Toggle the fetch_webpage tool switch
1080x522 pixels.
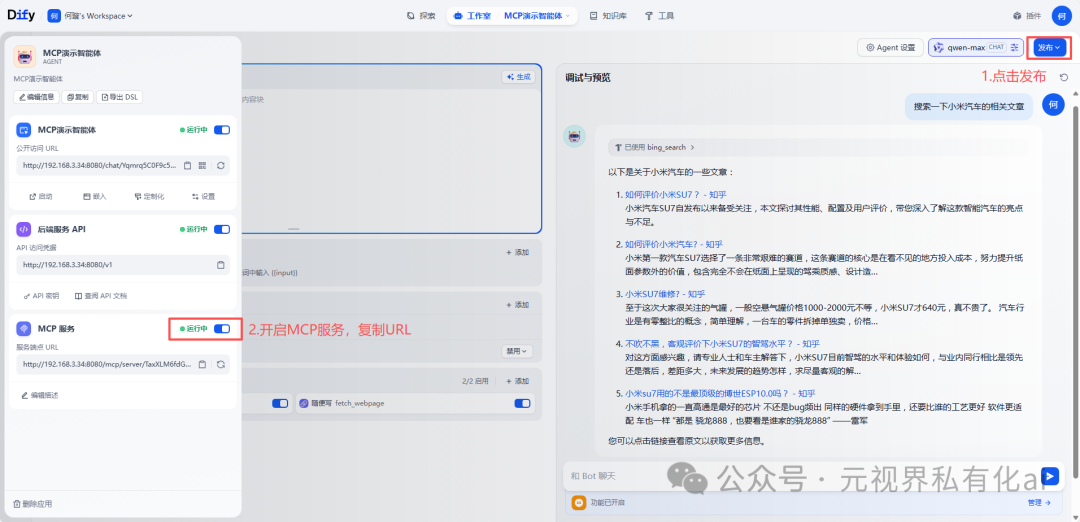[x=522, y=404]
